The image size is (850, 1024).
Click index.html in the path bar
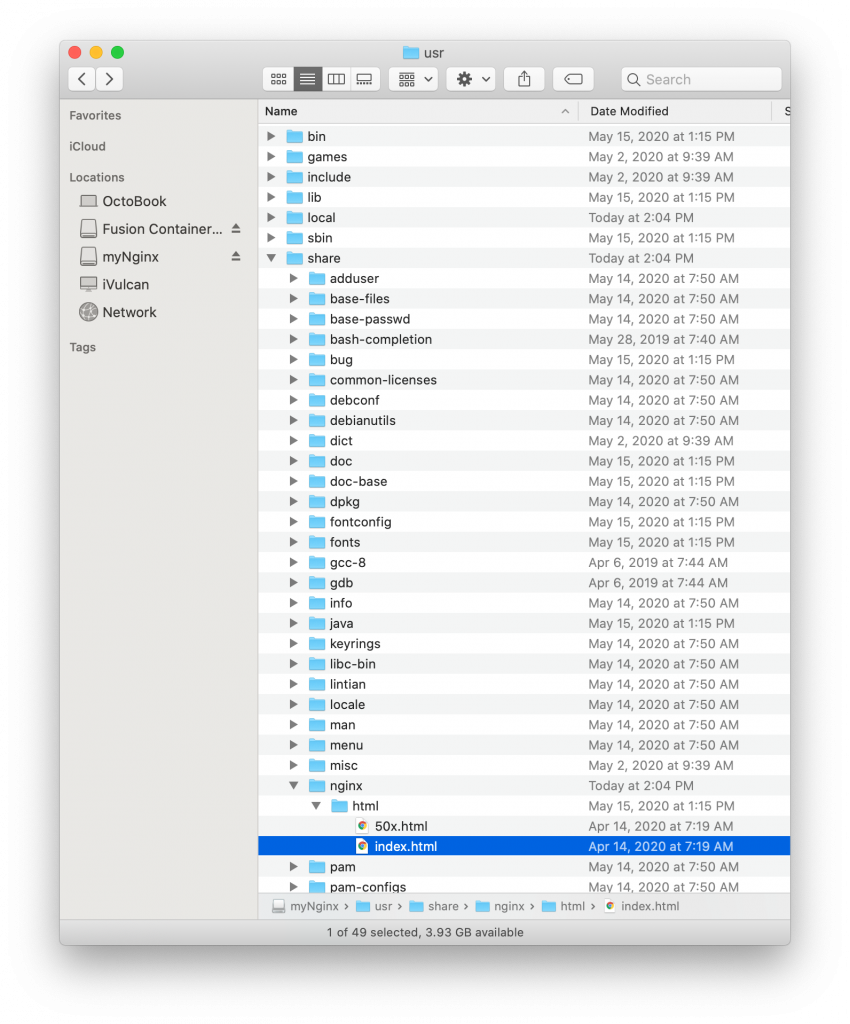click(x=642, y=906)
